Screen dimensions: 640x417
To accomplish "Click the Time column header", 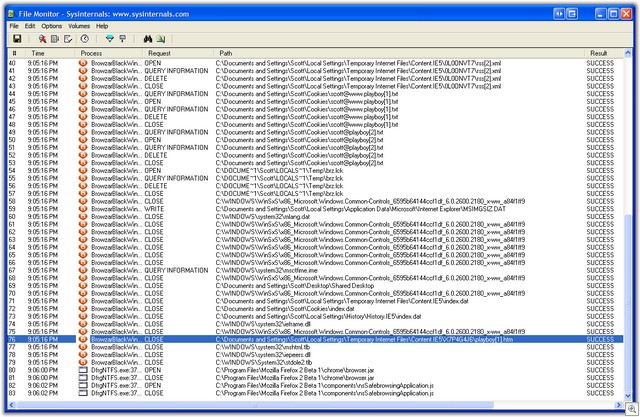I will pos(51,53).
